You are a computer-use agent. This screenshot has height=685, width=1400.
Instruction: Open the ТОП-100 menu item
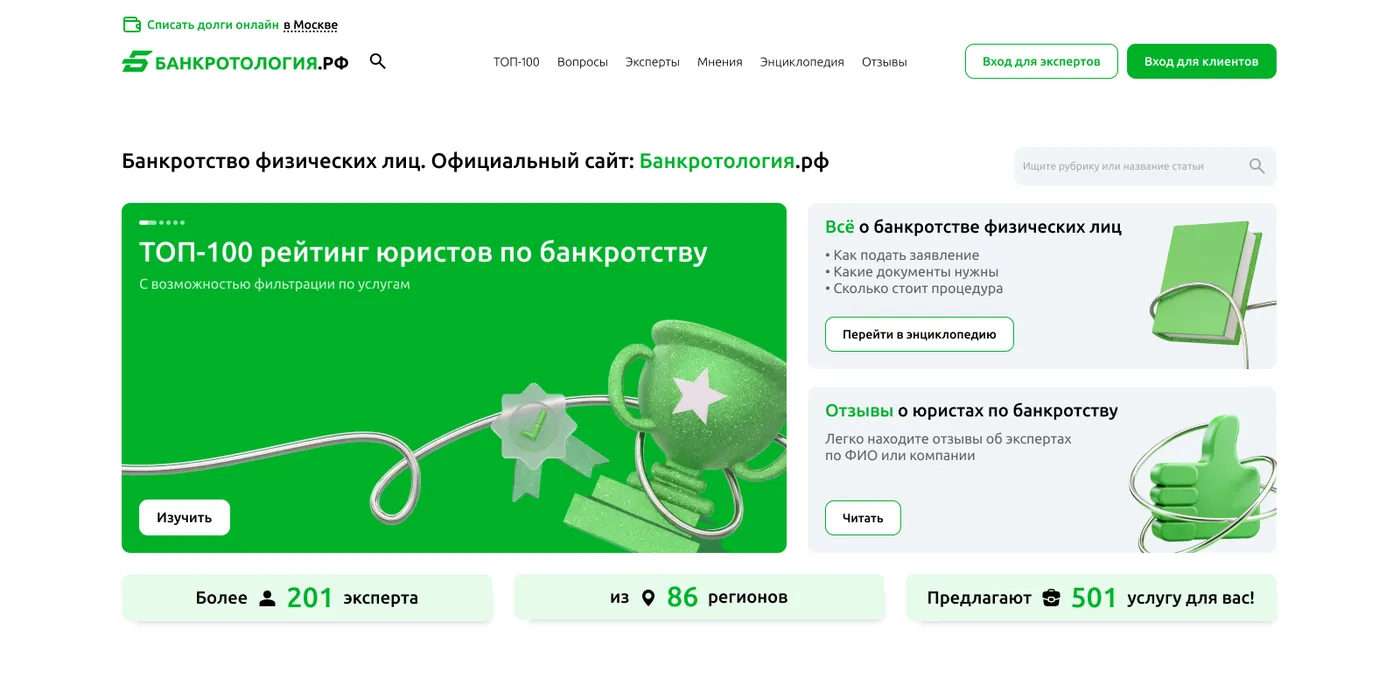coord(516,62)
